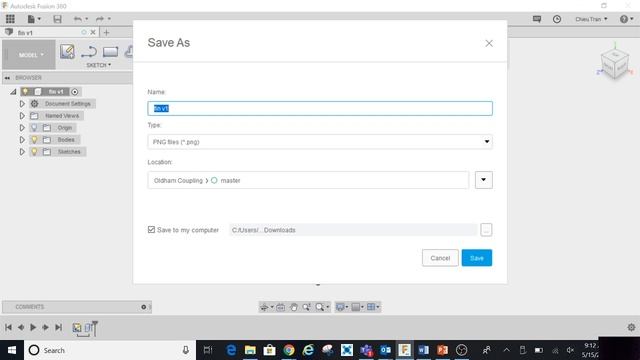The image size is (640, 360).
Task: Open Display Settings monitor icon
Action: coord(340,307)
